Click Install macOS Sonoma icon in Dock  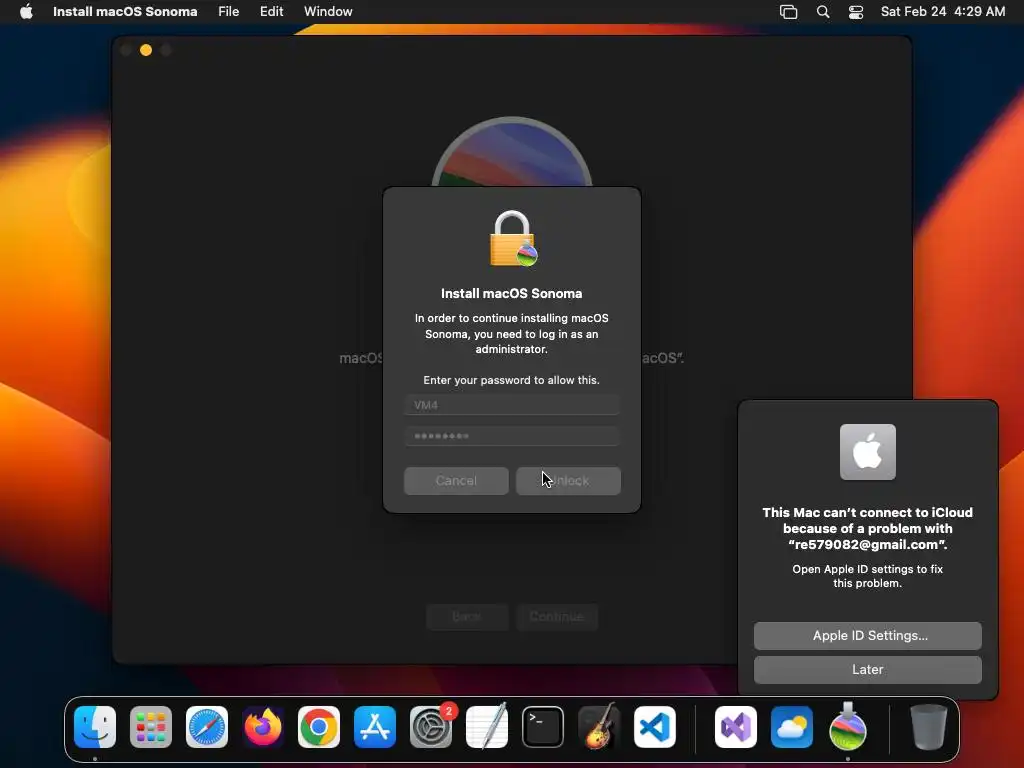click(x=848, y=727)
